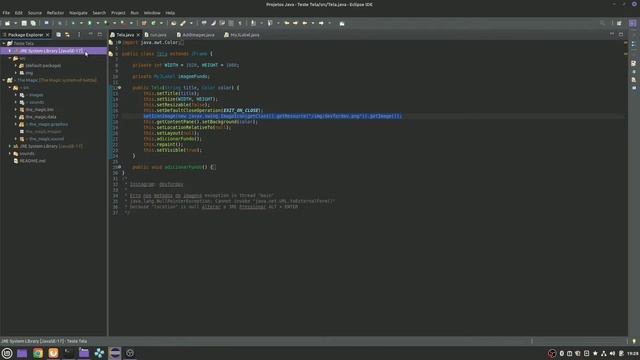Image resolution: width=640 pixels, height=360 pixels.
Task: Click the Coverage run toolbar icon
Action: click(x=106, y=23)
